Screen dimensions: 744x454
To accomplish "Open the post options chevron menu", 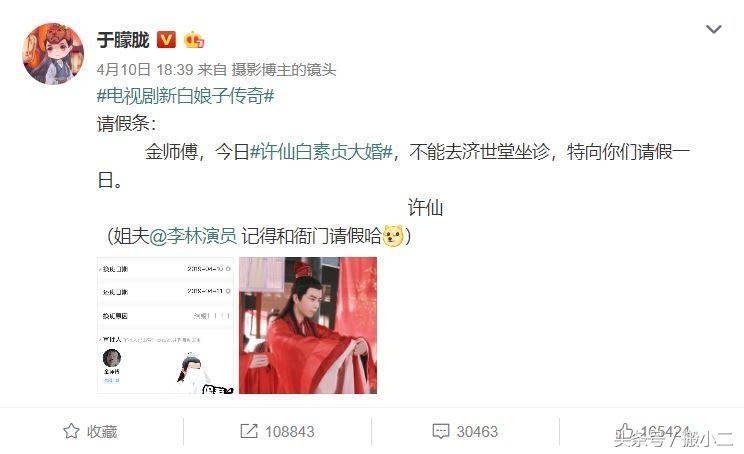I will (x=714, y=29).
